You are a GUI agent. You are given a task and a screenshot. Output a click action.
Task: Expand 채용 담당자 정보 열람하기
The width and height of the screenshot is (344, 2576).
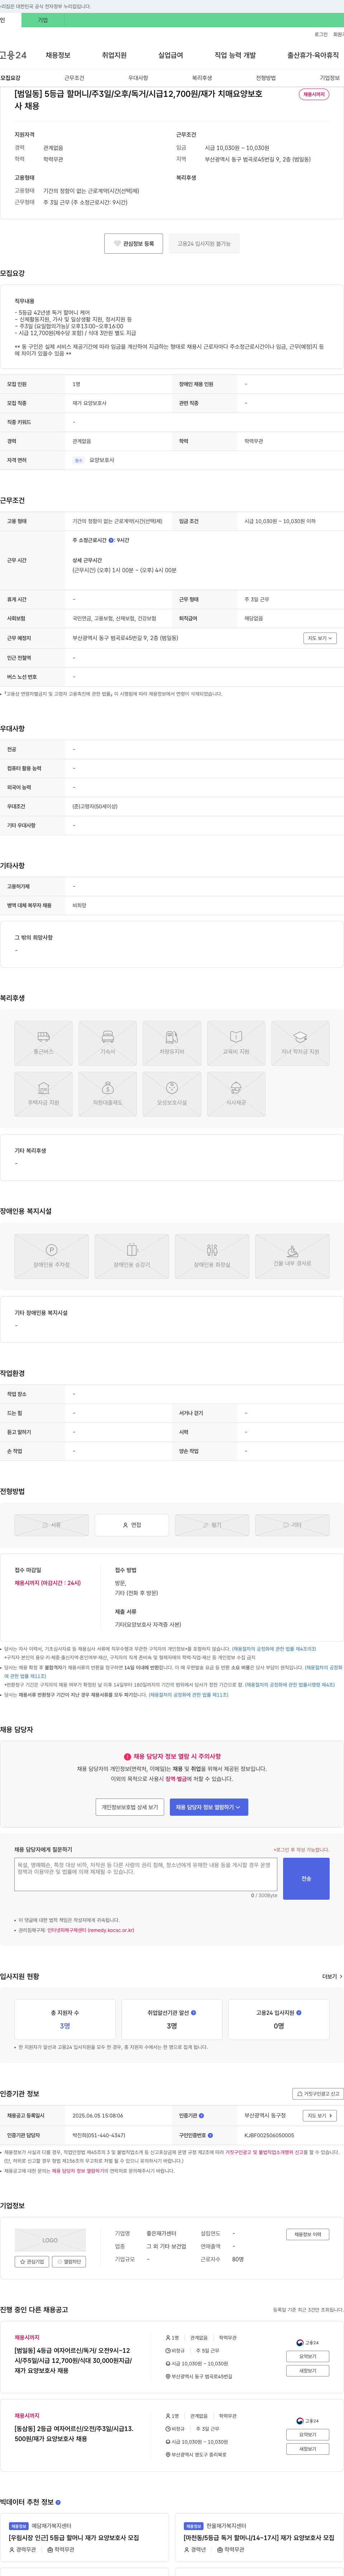(x=209, y=1807)
